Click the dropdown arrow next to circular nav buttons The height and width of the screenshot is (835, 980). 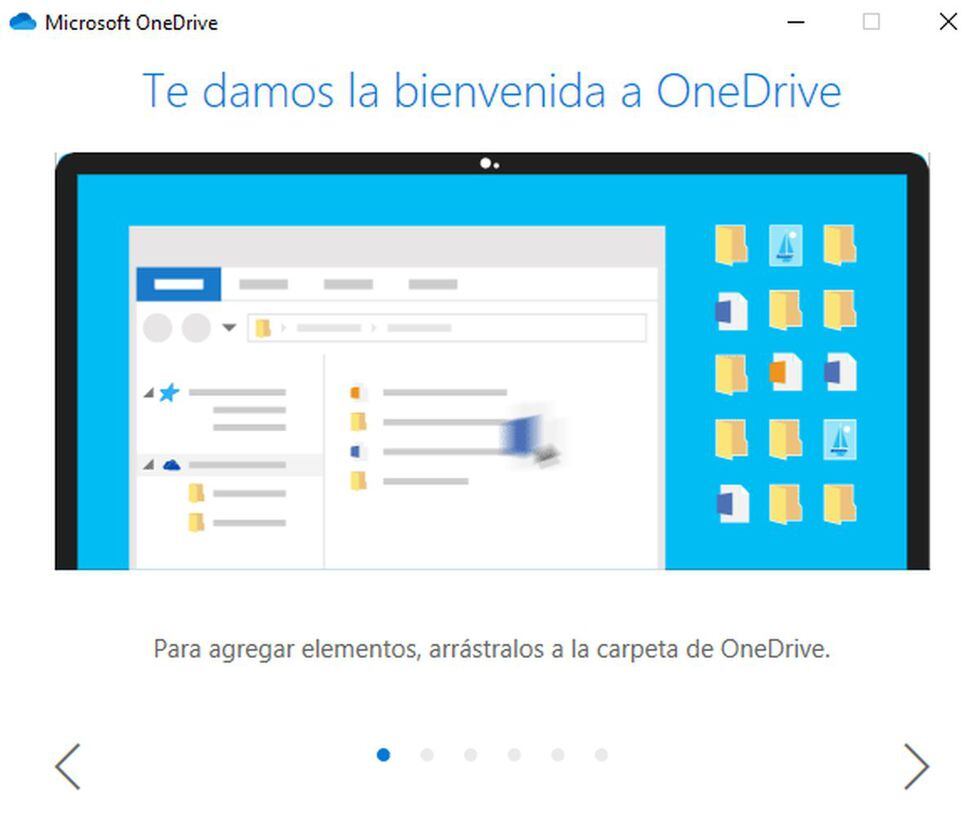tap(228, 328)
